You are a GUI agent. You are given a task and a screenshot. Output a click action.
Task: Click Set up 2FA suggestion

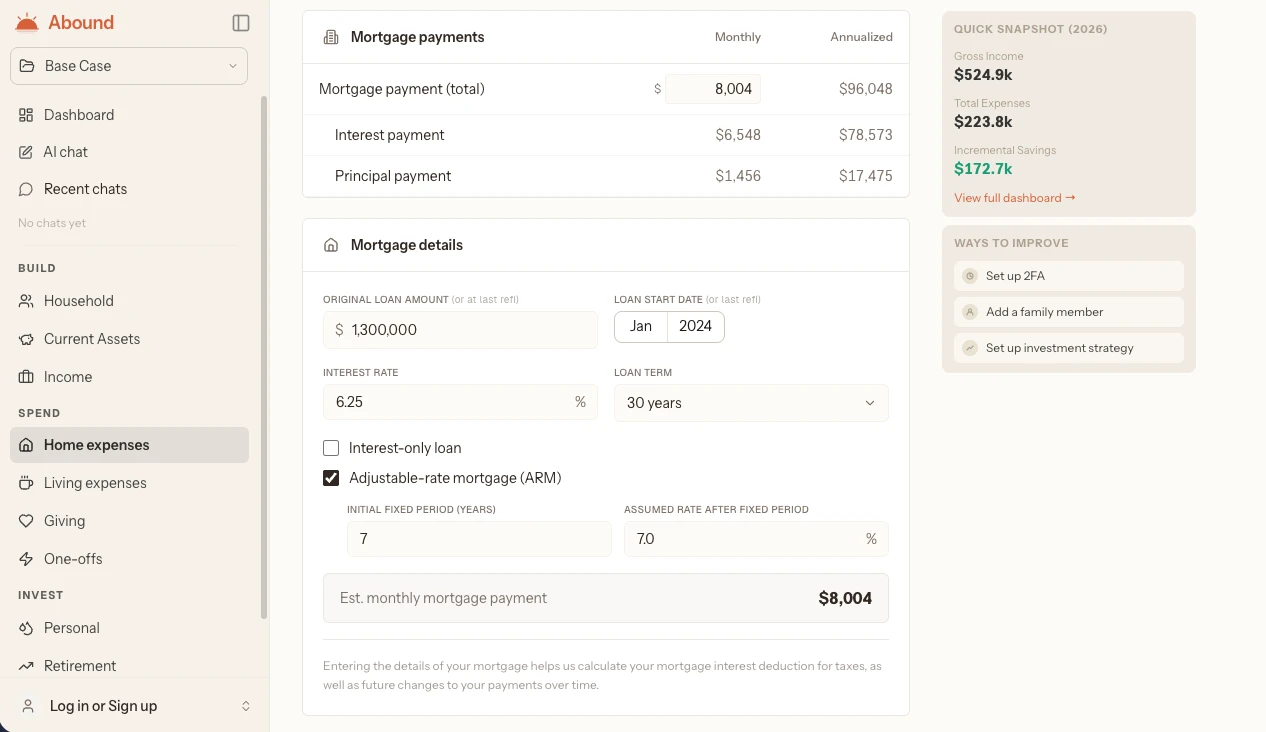[x=1069, y=276]
